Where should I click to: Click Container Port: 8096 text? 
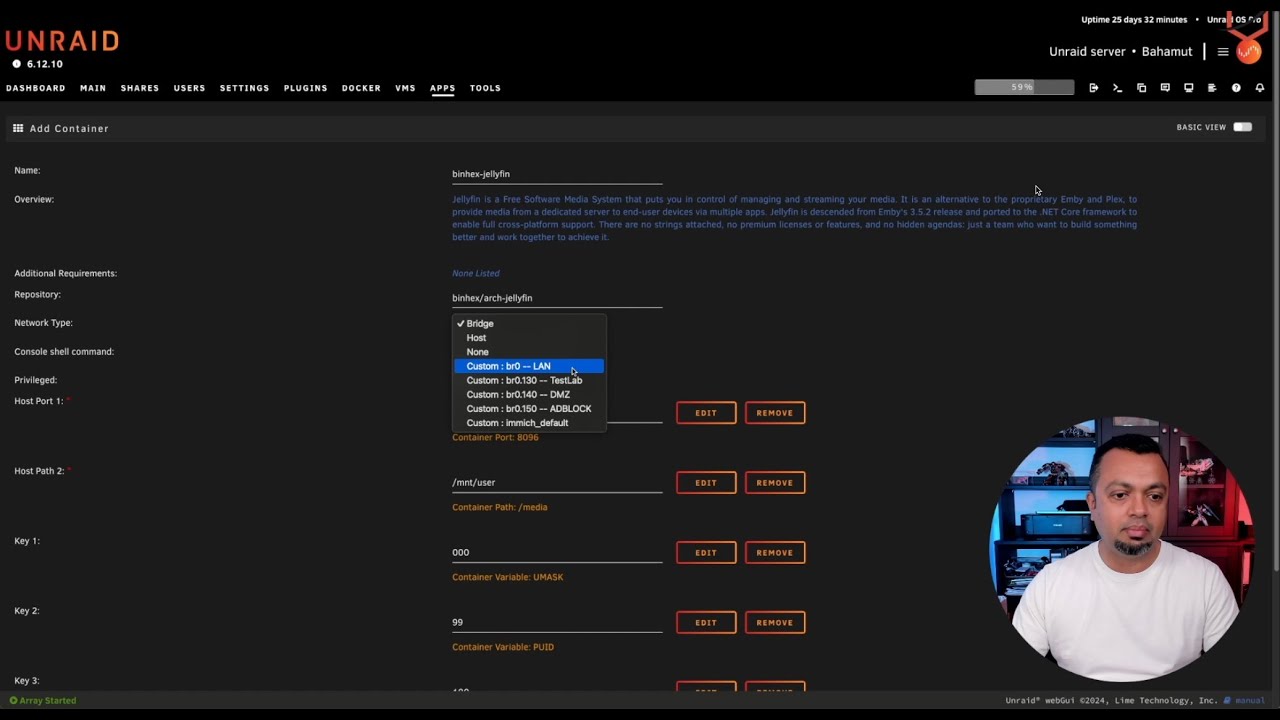point(495,437)
